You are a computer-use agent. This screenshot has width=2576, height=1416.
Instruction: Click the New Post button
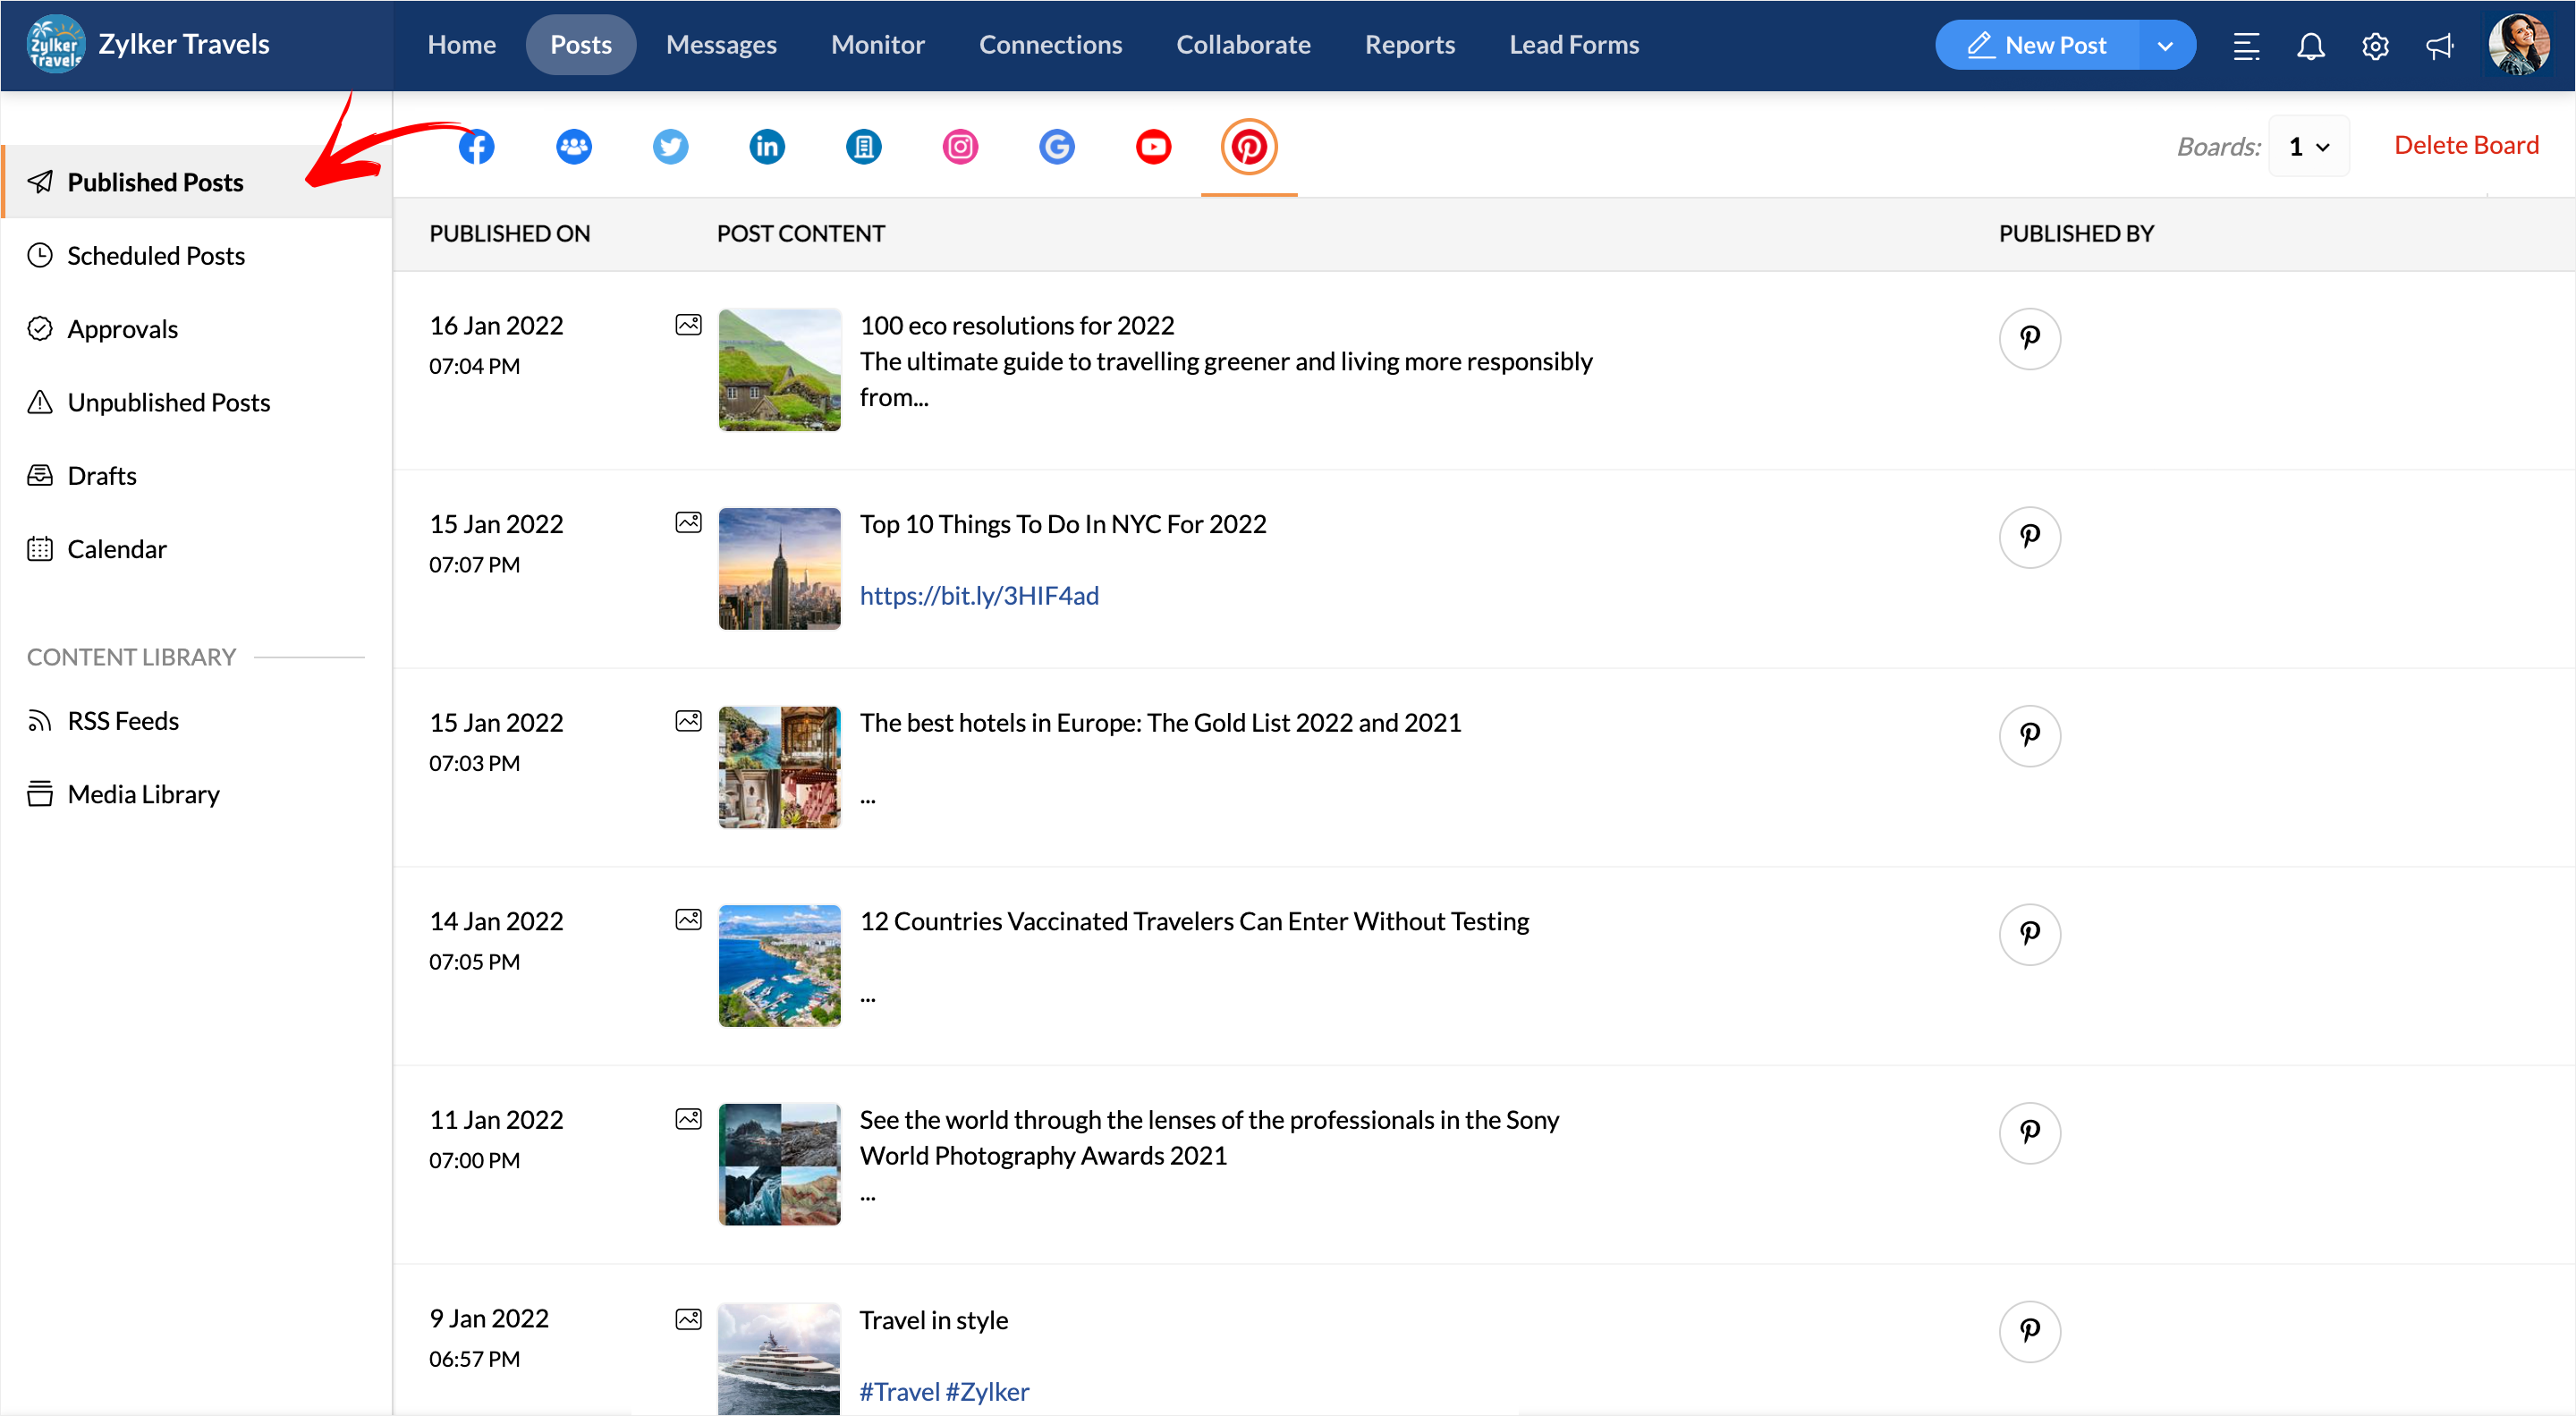coord(2037,46)
